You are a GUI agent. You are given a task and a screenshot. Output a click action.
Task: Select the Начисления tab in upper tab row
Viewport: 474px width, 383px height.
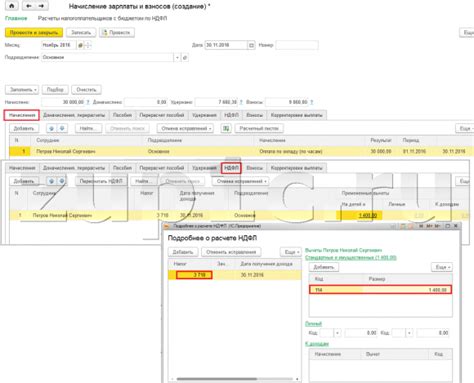pos(22,115)
